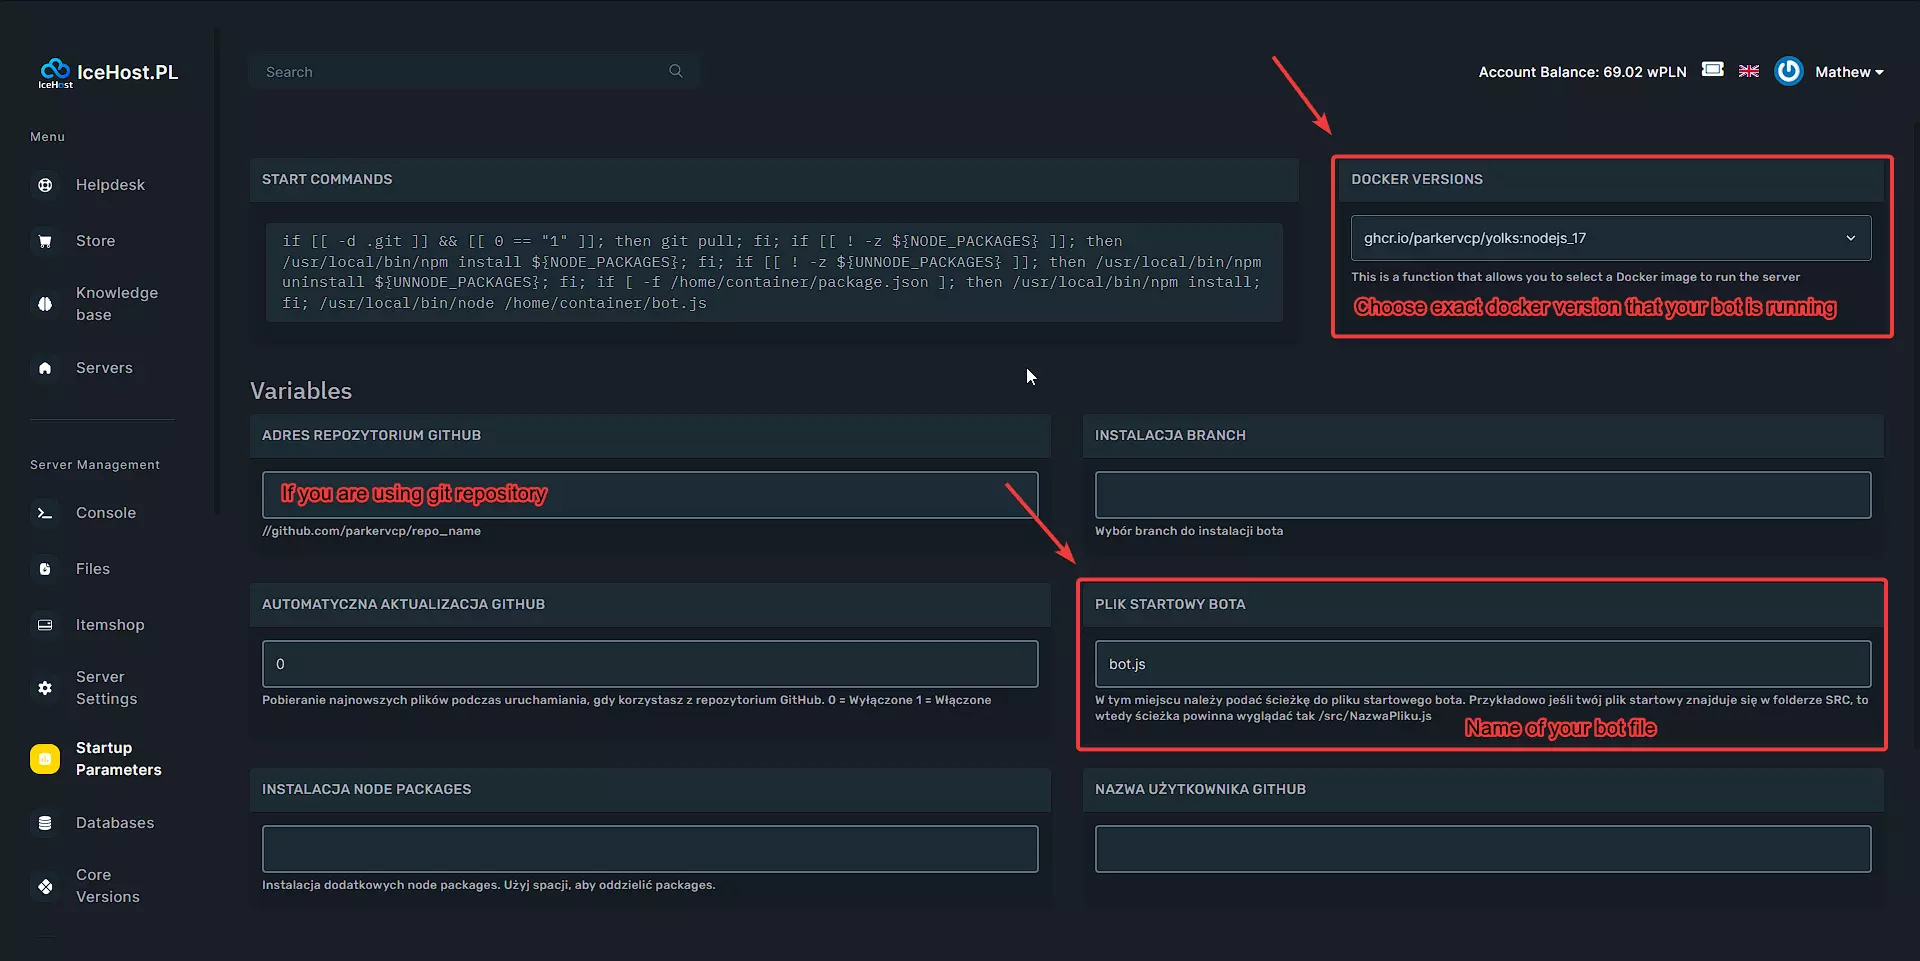Click the //github.com/parkervcp/repo_name hint text

(371, 531)
